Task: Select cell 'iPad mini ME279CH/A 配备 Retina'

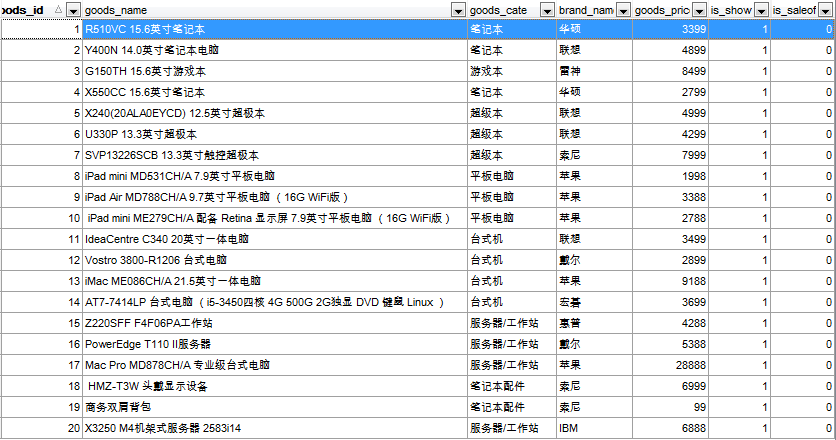Action: [x=275, y=218]
